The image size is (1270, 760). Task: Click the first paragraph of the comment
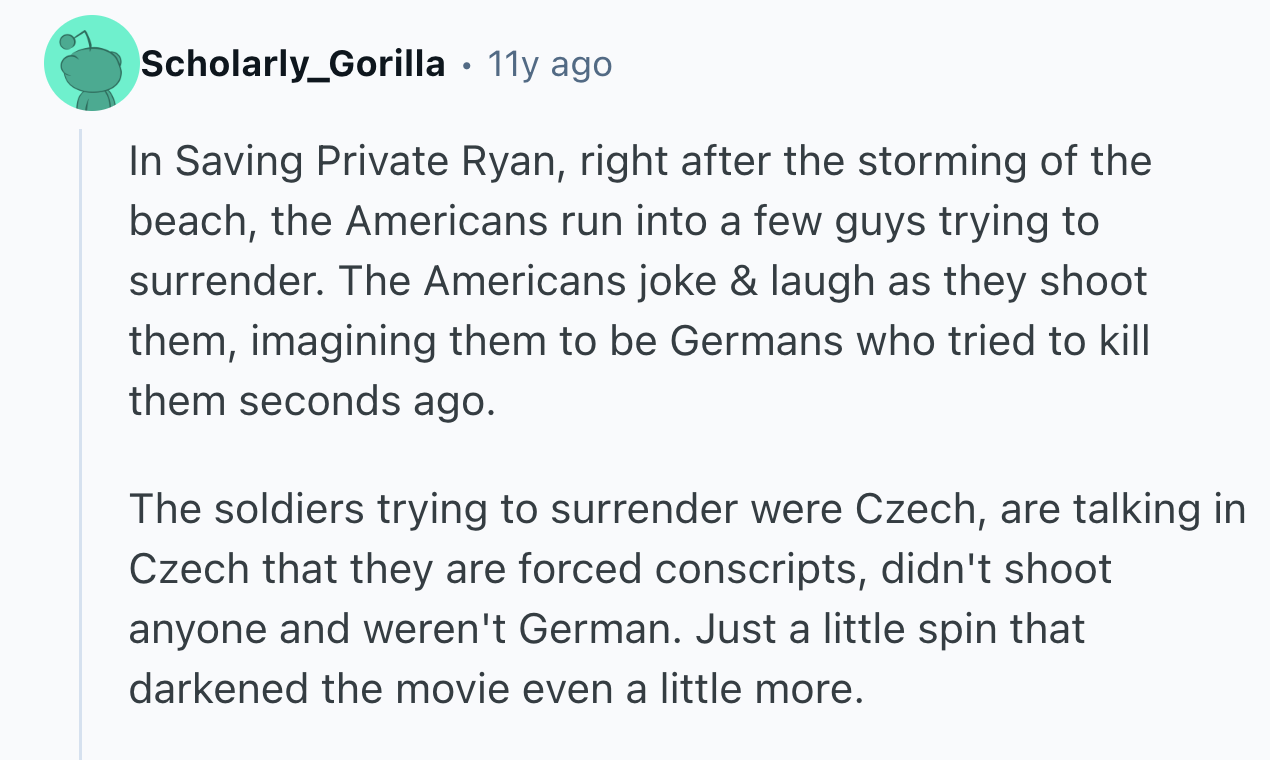point(640,281)
